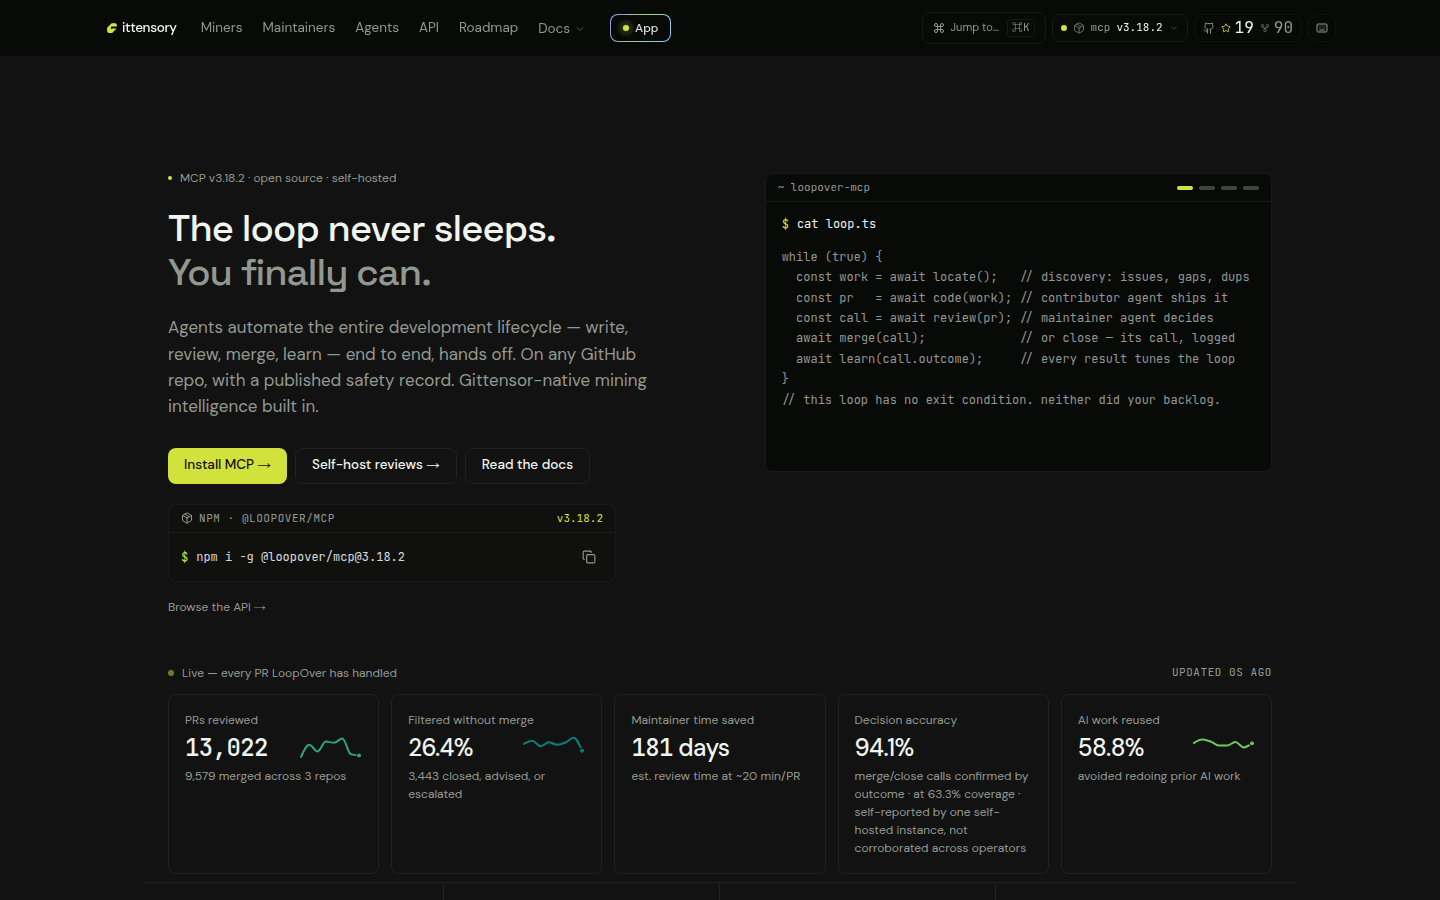Open the mcp v3.18.2 version dropdown
Image resolution: width=1440 pixels, height=900 pixels.
(x=1119, y=28)
